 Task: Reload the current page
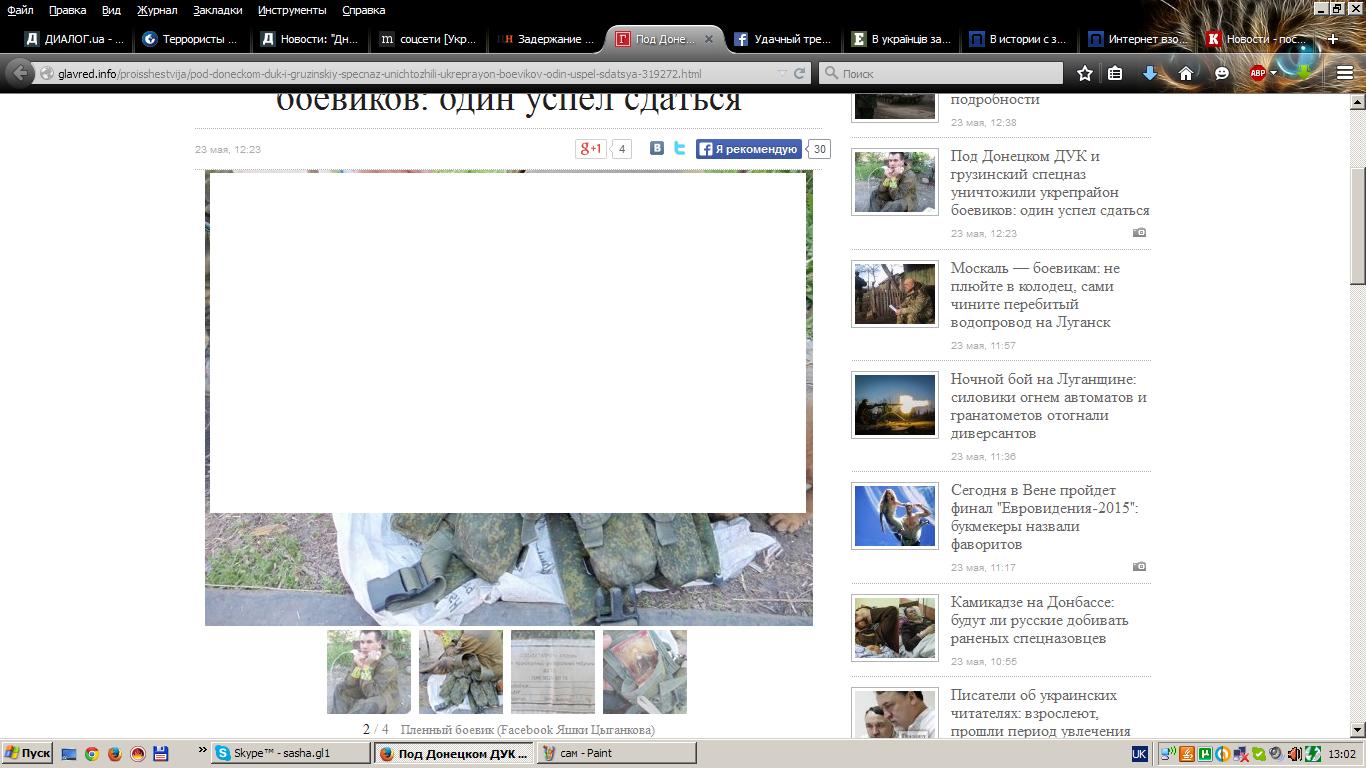800,73
